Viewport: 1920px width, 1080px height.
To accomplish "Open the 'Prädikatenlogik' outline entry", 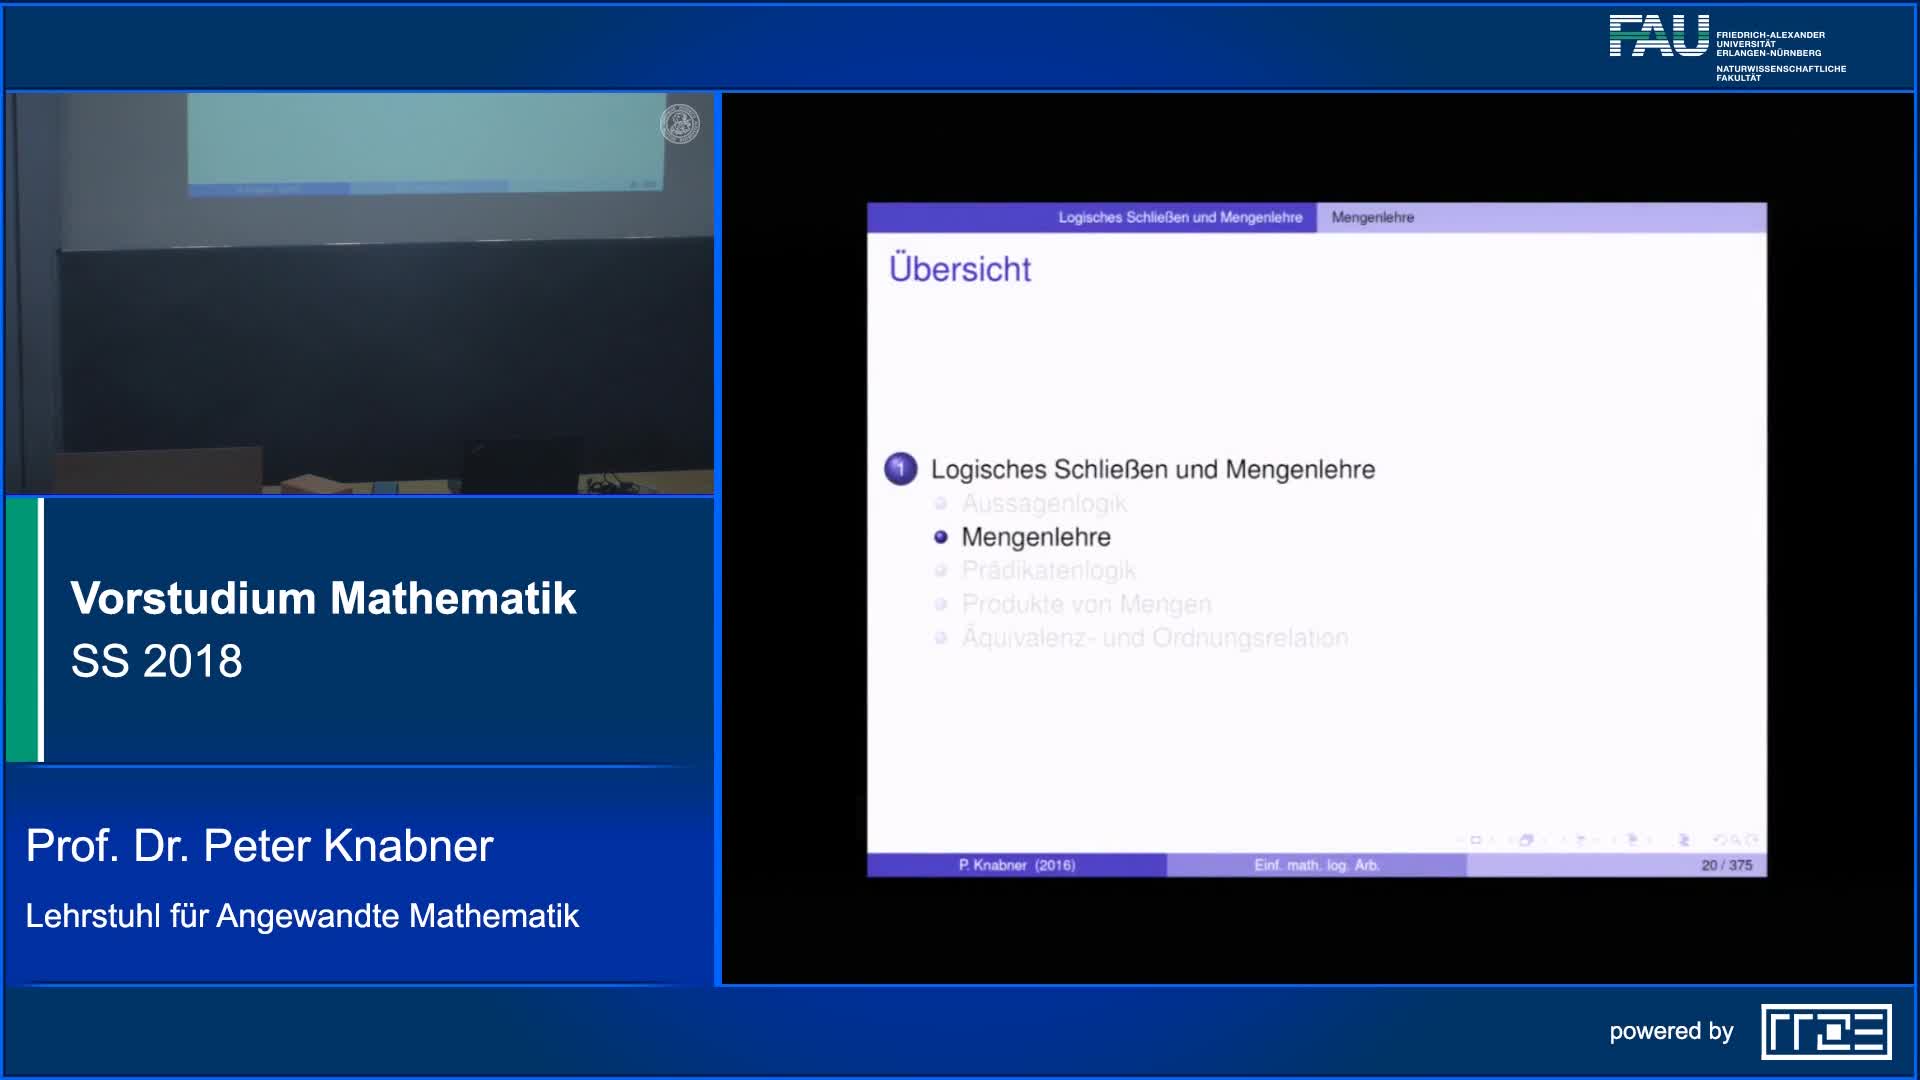I will pos(1048,571).
